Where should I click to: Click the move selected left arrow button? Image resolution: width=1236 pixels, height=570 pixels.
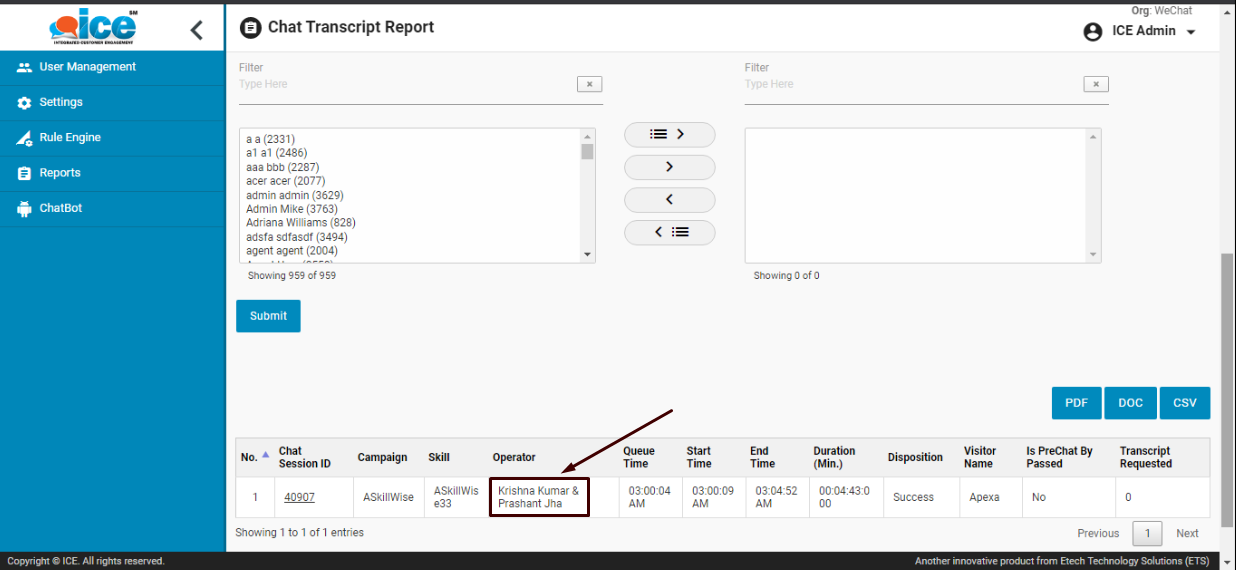tap(669, 200)
